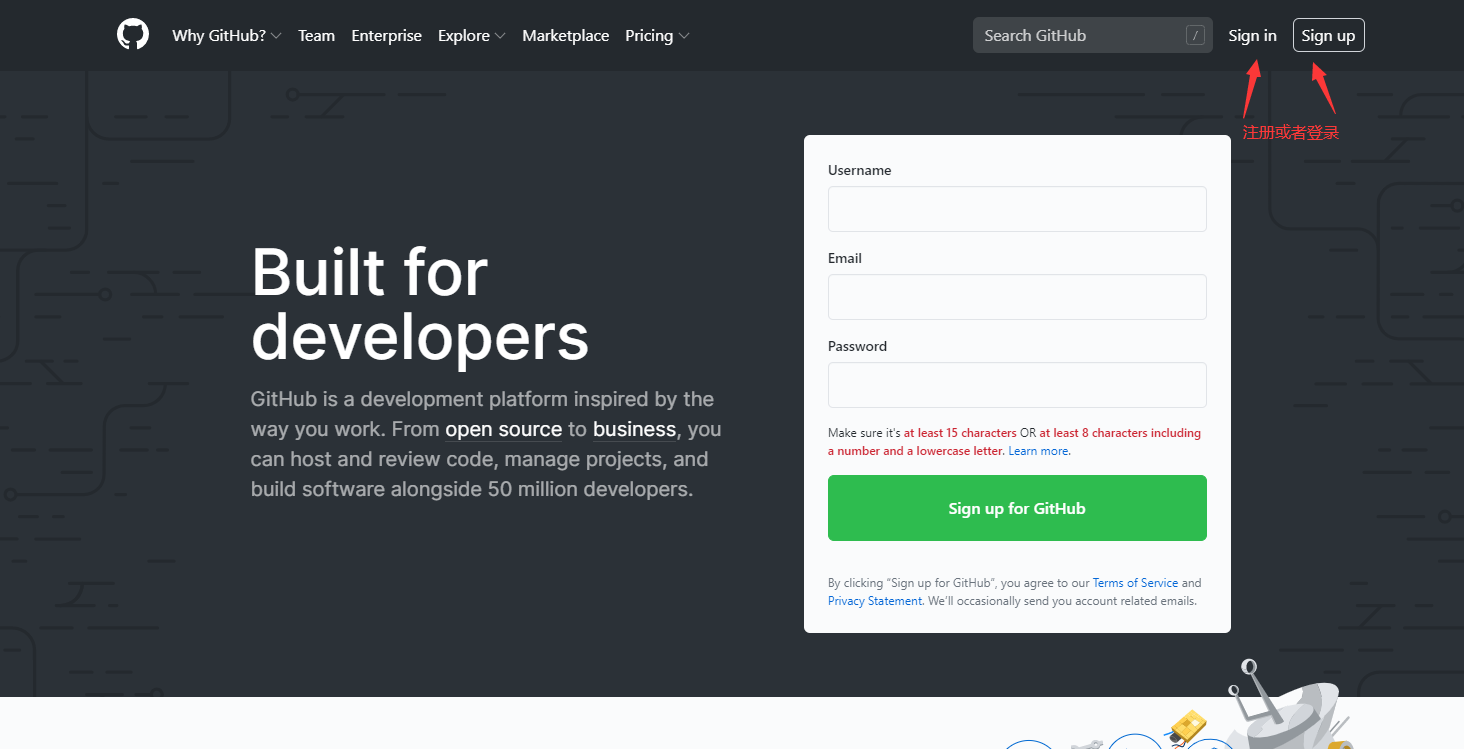Click the Password label text
Image resolution: width=1464 pixels, height=749 pixels.
click(x=857, y=346)
